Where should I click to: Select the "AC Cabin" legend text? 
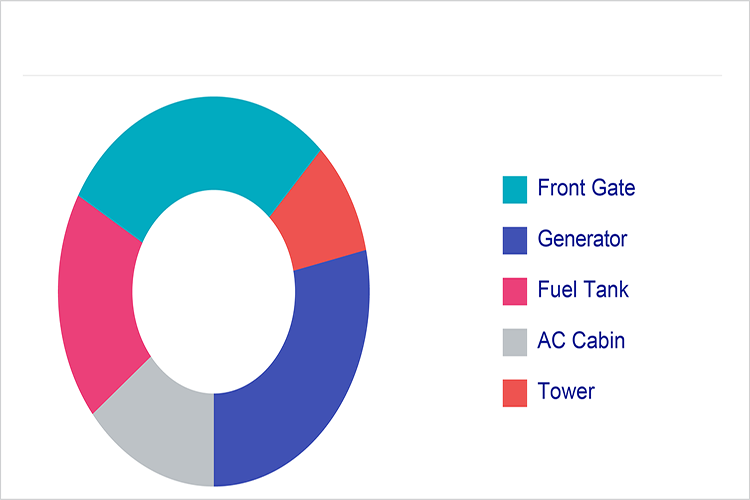pyautogui.click(x=581, y=341)
